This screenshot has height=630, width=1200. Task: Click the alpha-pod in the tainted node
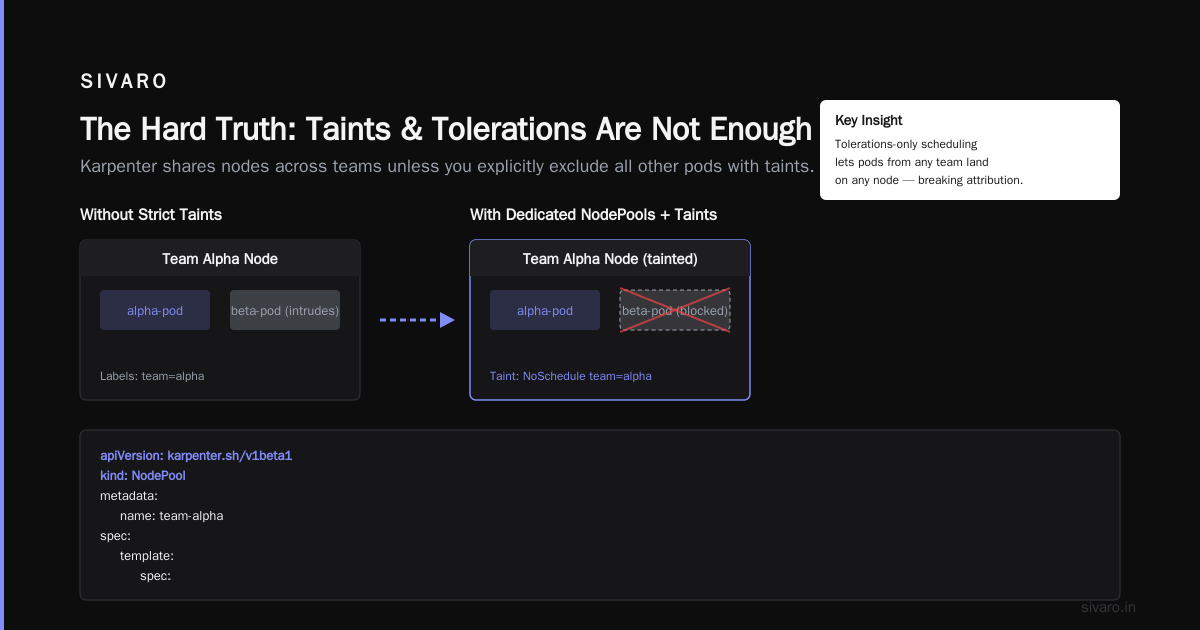545,310
